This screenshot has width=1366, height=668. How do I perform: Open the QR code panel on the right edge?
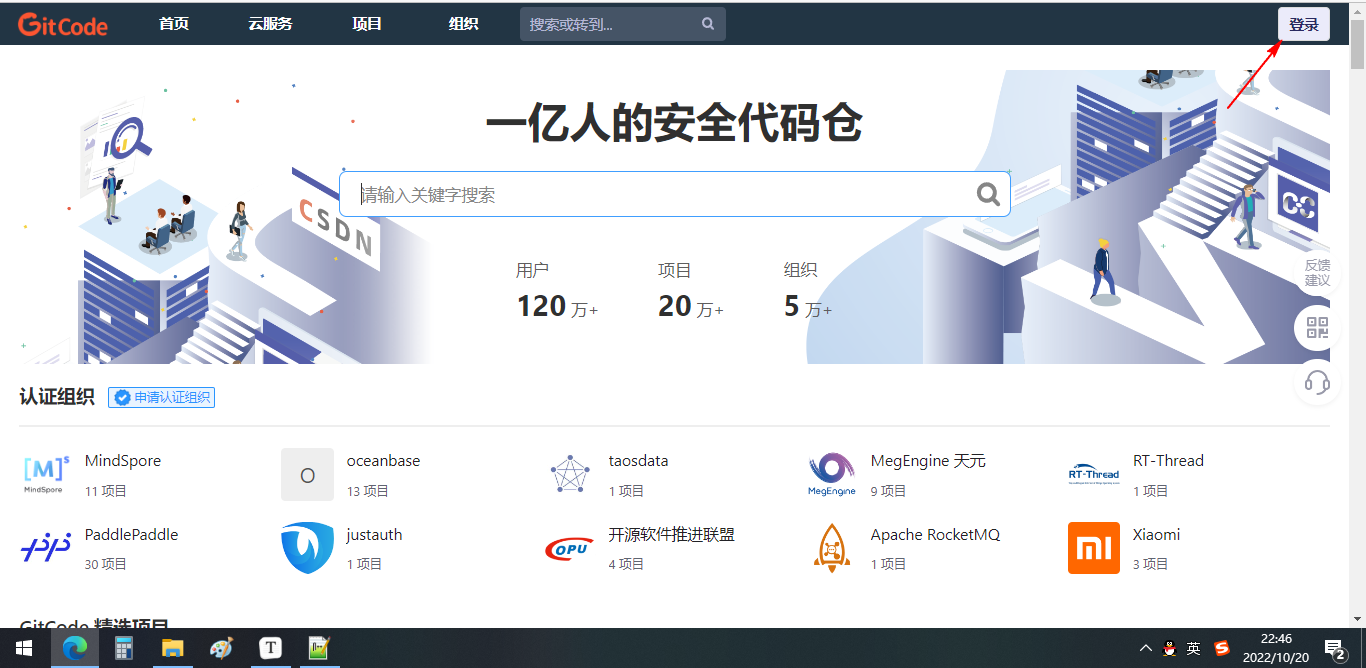click(x=1317, y=327)
